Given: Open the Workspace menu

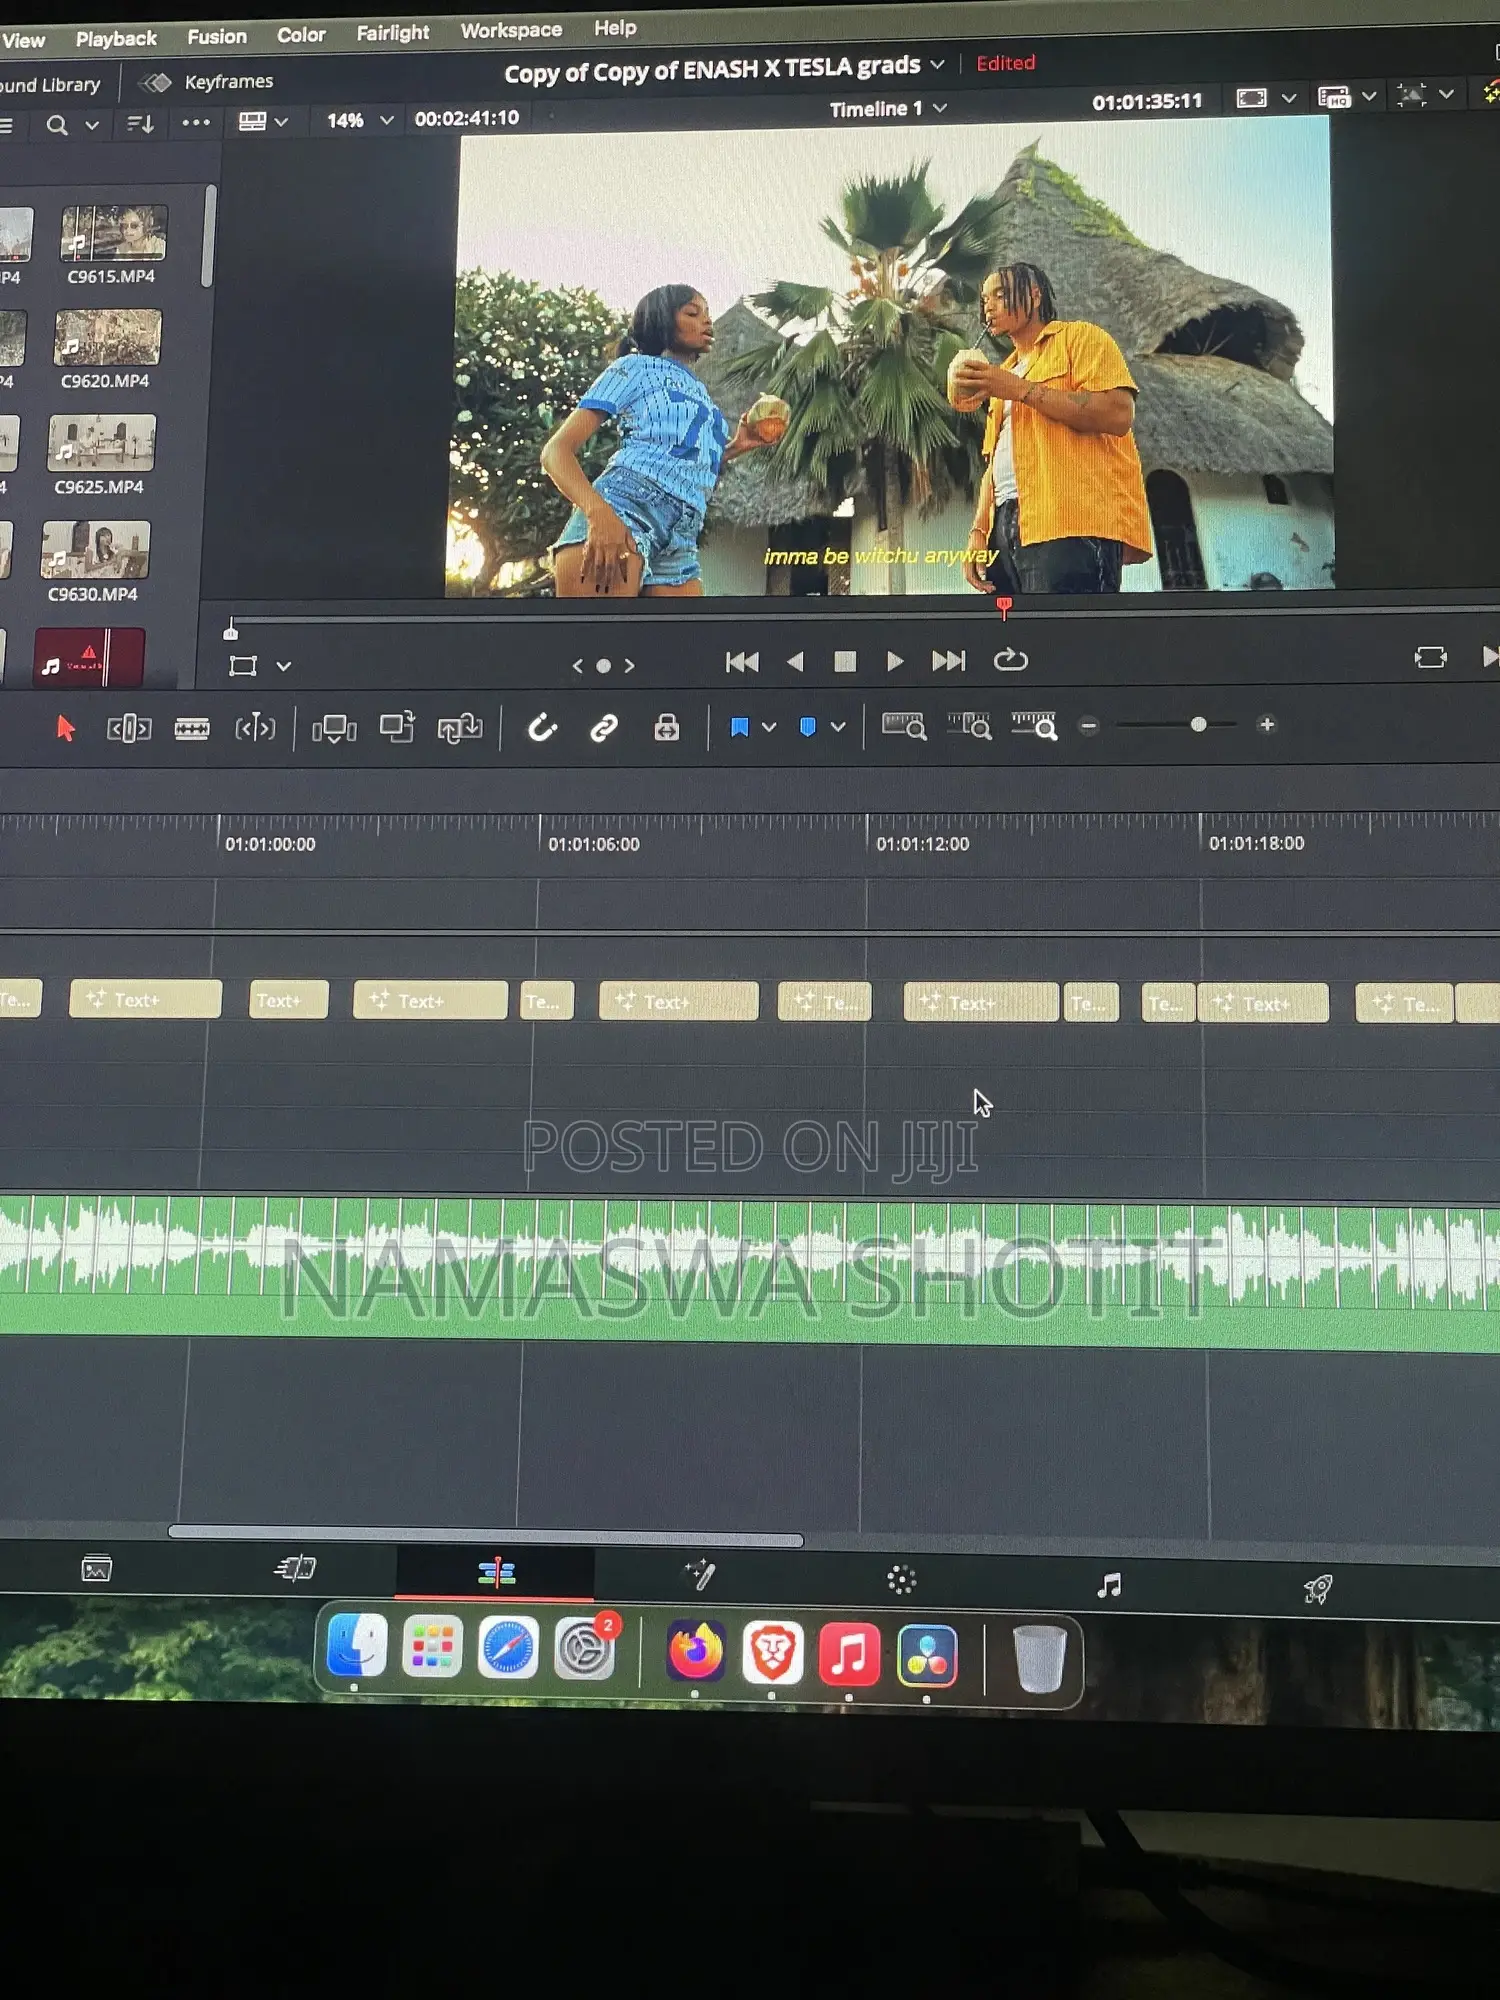Looking at the screenshot, I should pos(511,31).
